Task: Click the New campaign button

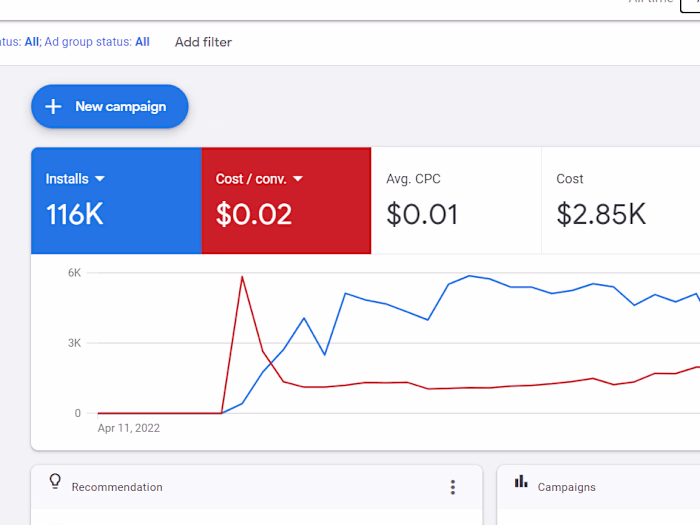Action: 110,107
